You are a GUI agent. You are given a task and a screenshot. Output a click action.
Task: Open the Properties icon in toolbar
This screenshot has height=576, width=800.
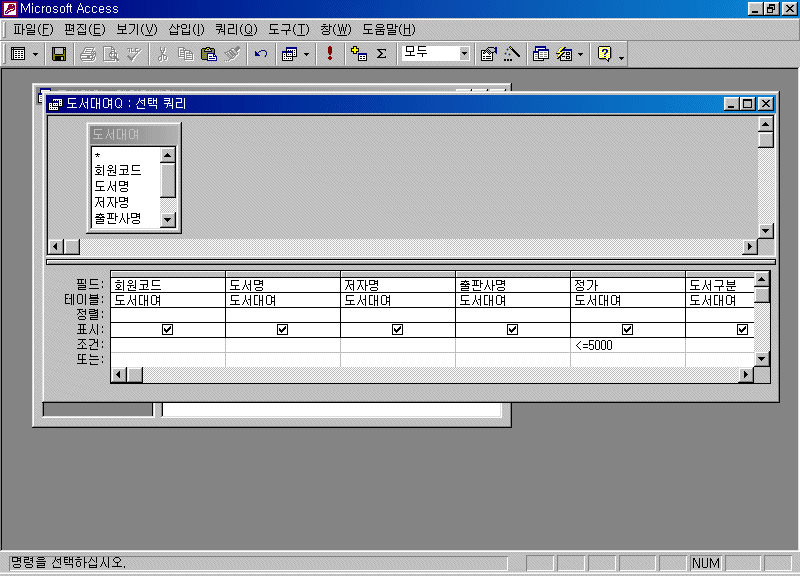tap(489, 54)
